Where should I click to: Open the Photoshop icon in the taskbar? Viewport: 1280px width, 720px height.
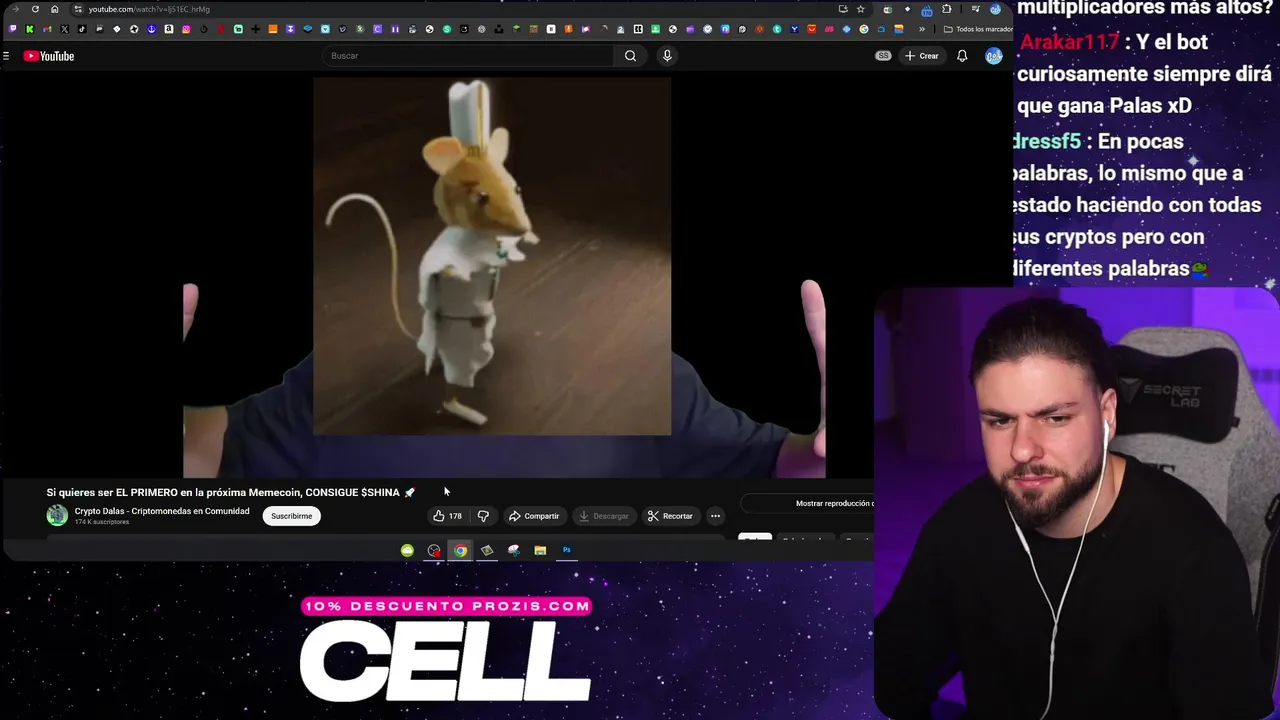pos(566,550)
